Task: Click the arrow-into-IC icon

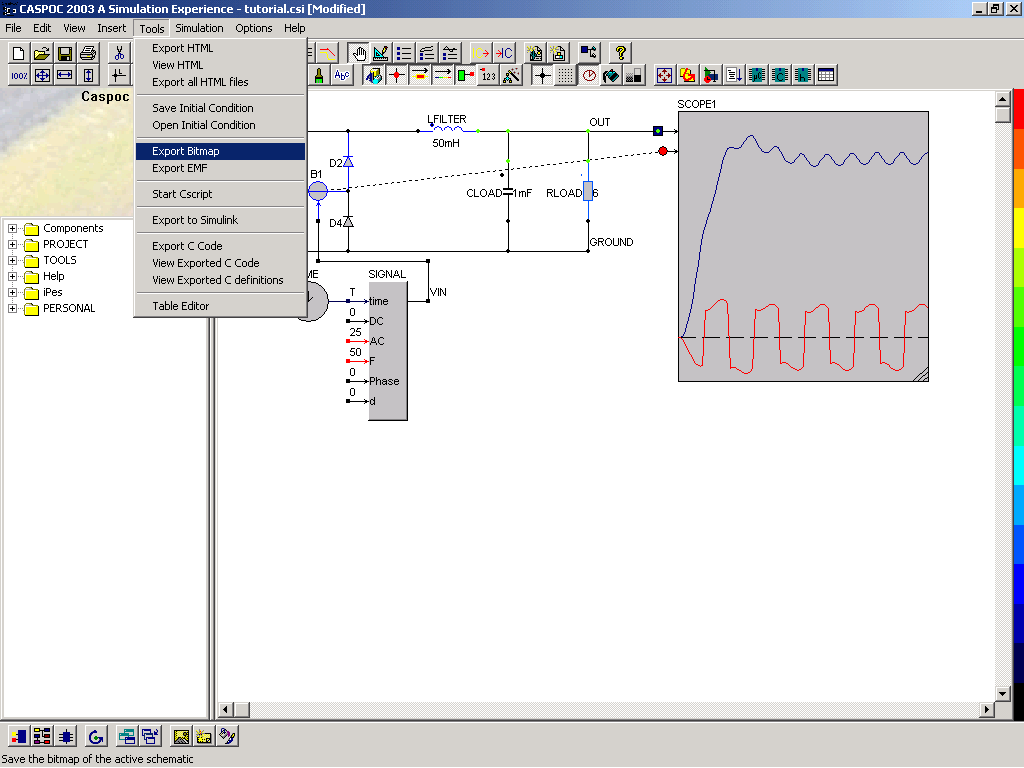Action: coord(504,53)
